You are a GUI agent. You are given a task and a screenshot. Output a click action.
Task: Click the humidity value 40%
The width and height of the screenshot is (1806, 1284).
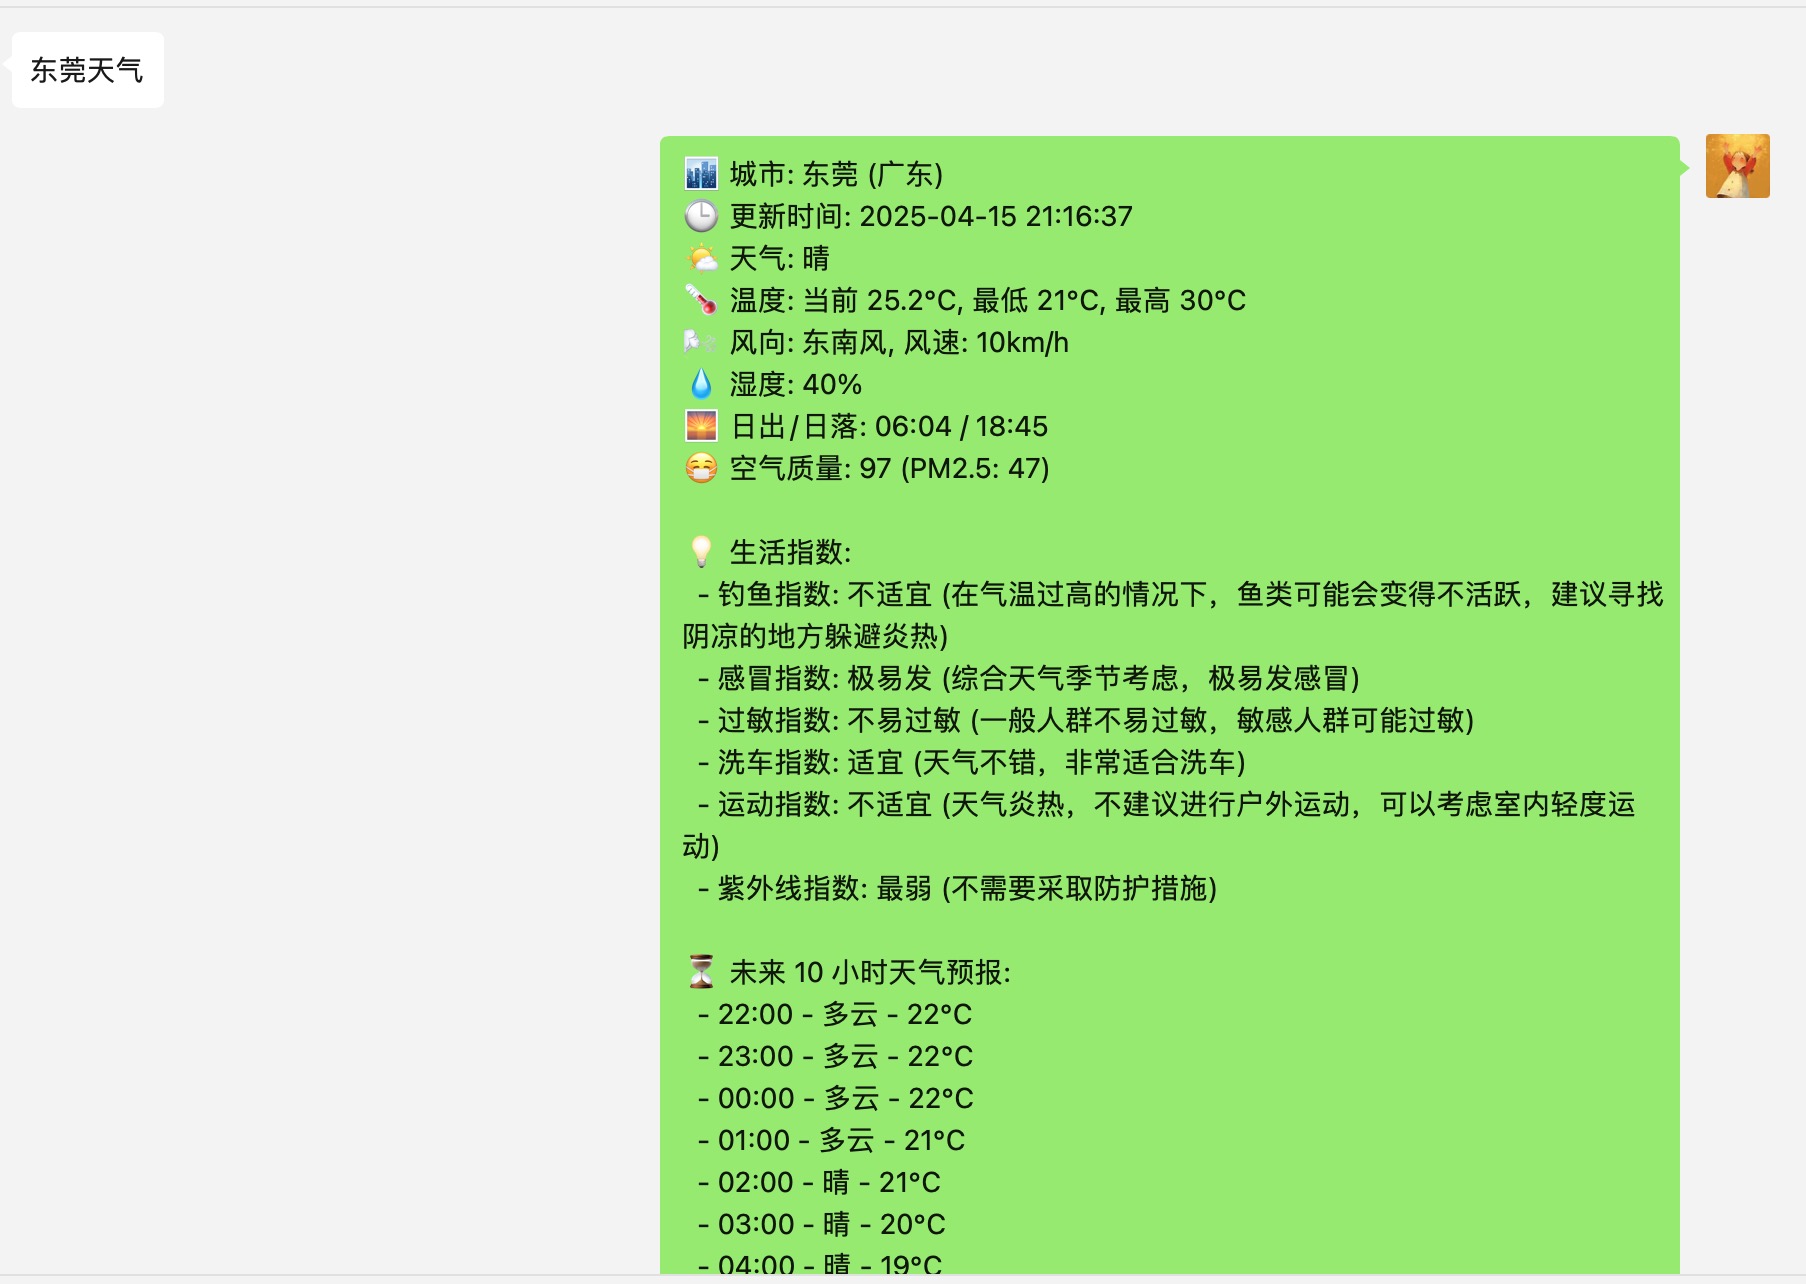coord(832,384)
